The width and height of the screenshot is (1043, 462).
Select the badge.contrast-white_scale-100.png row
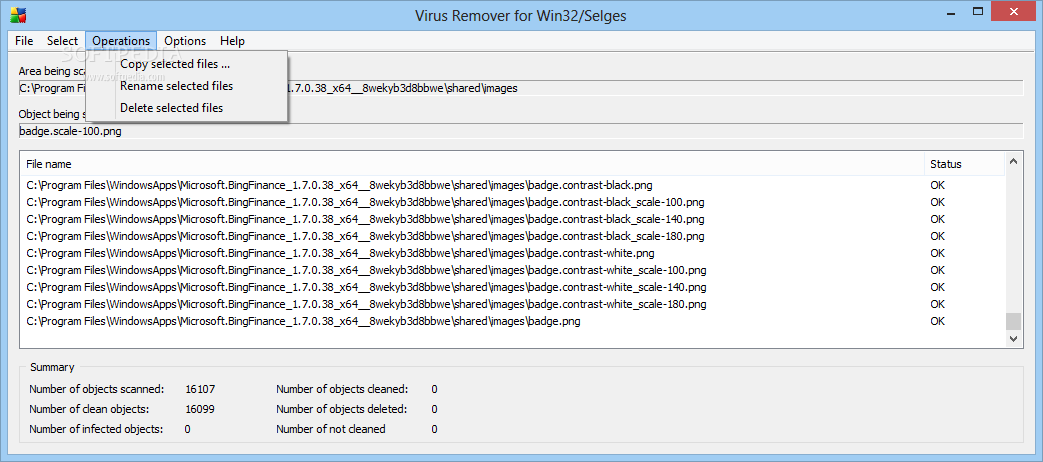512,270
